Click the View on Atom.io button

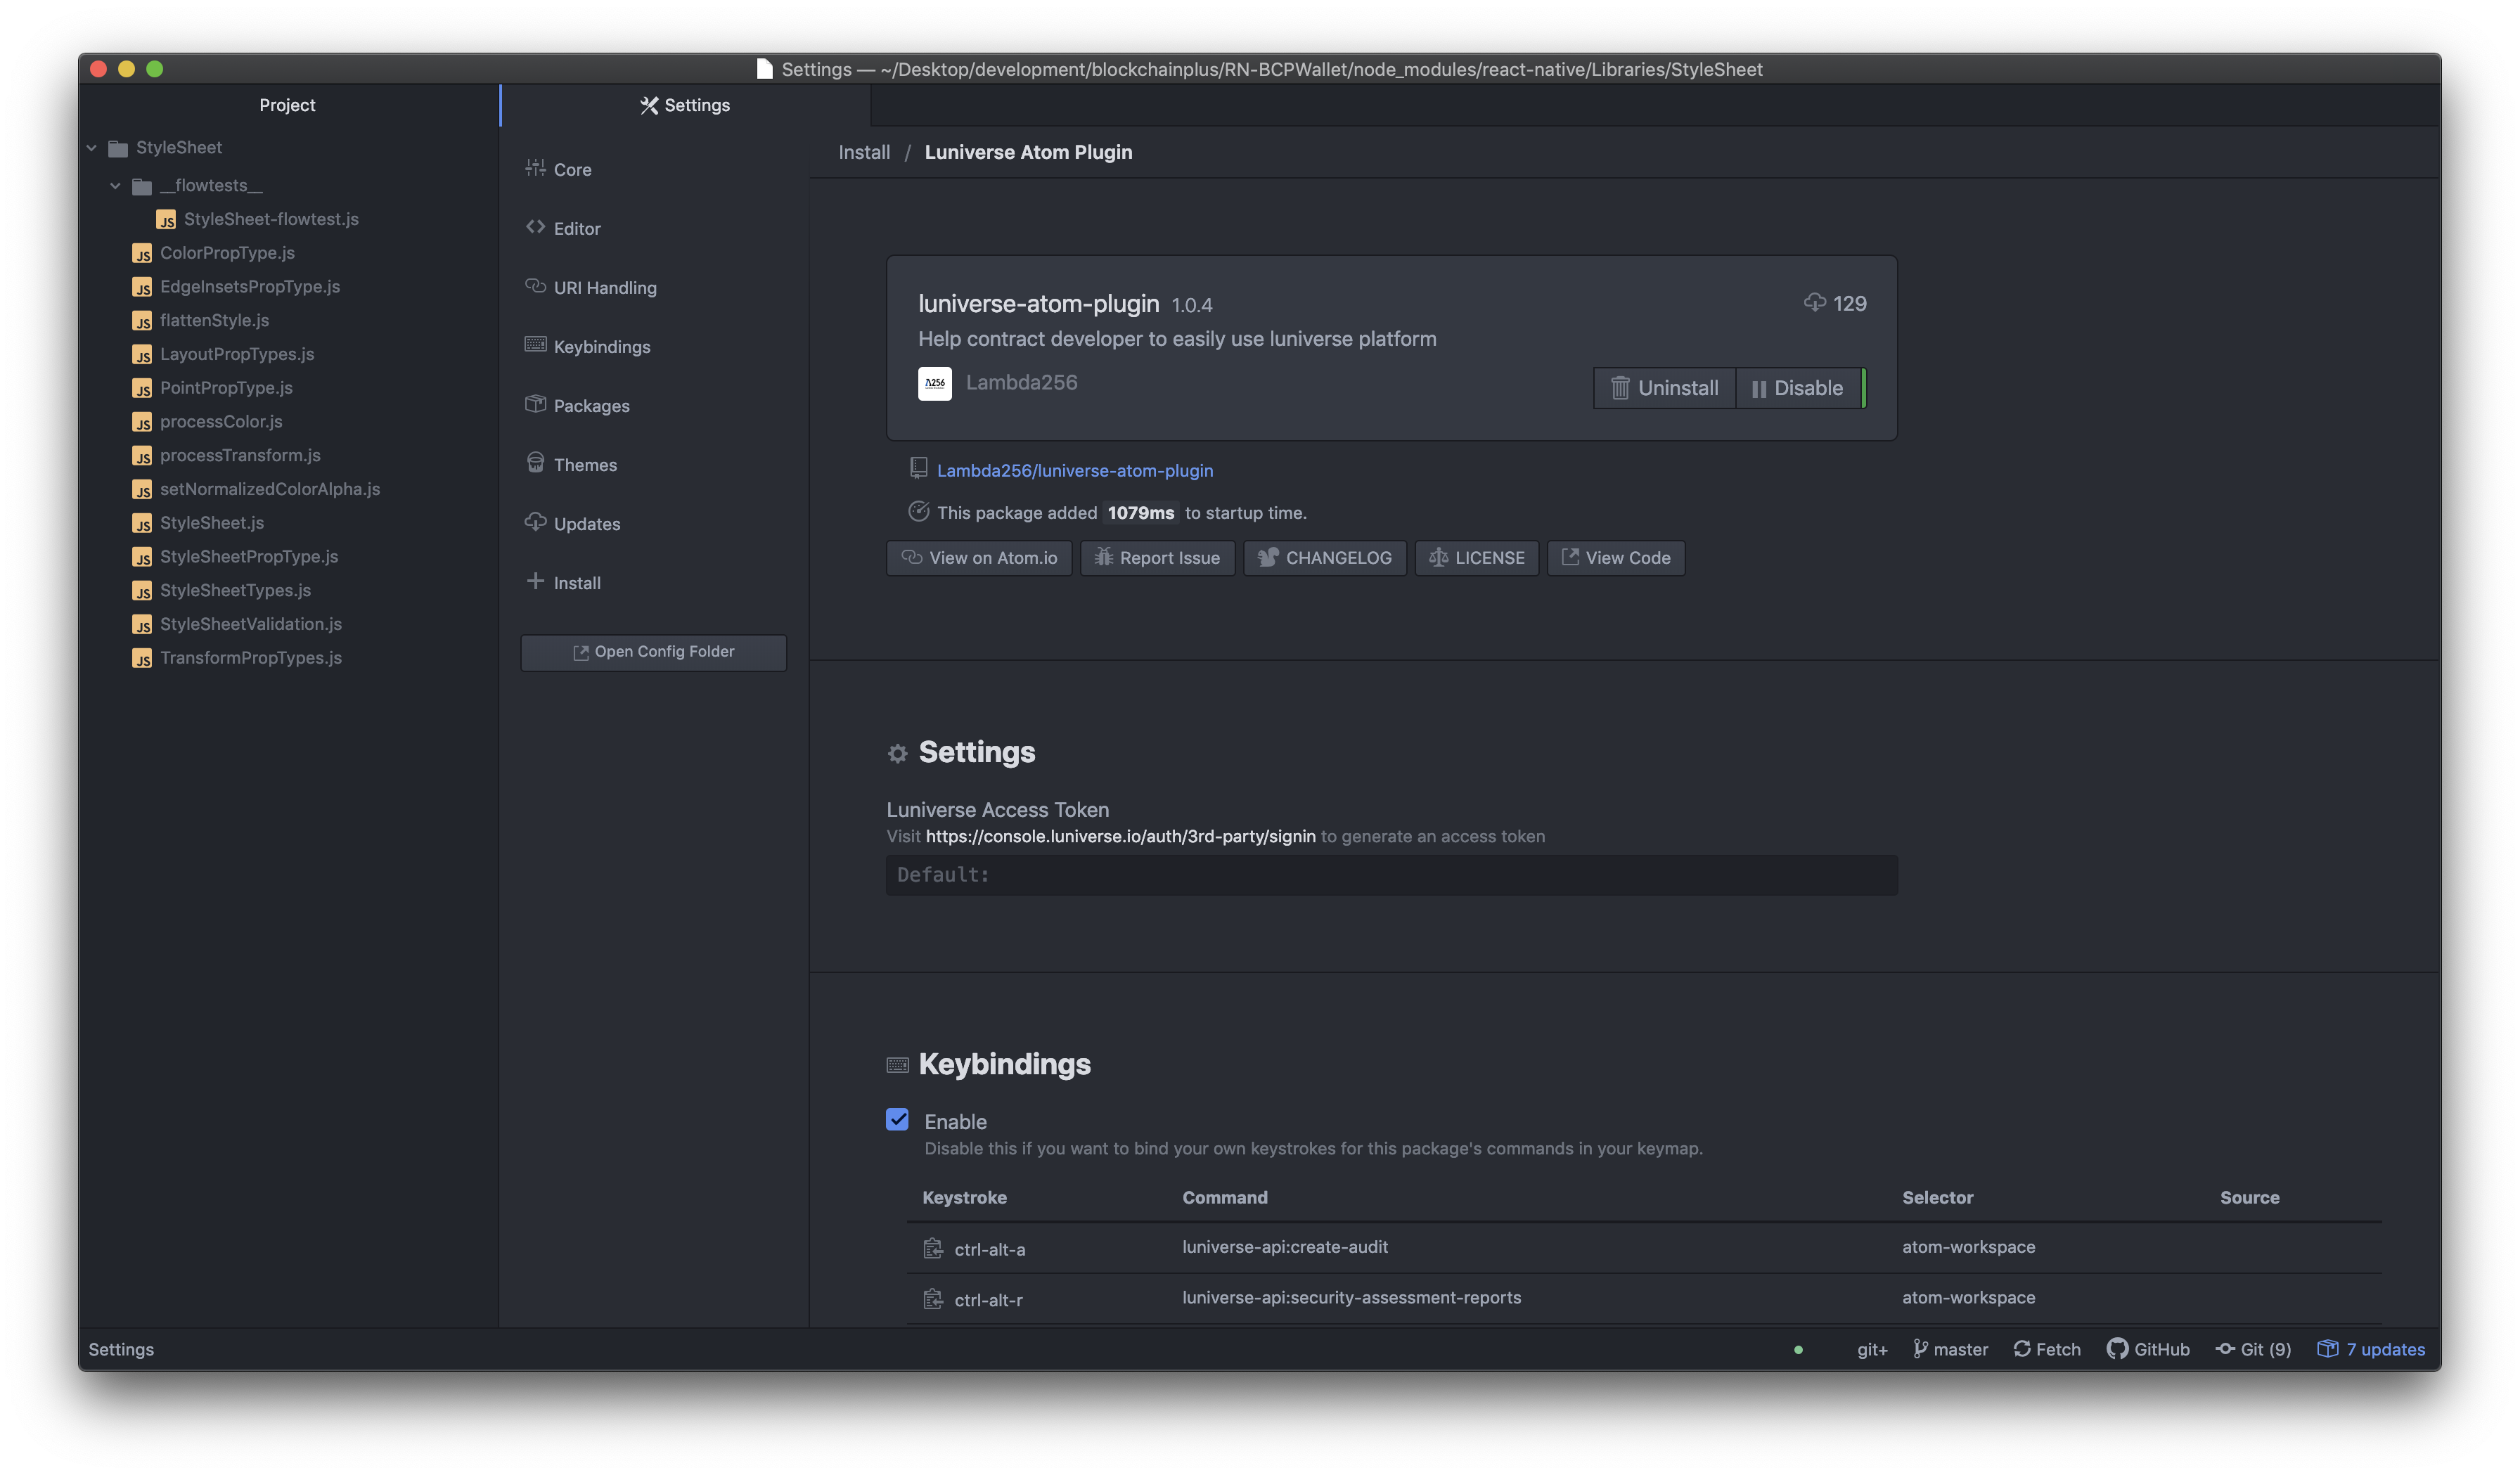(x=979, y=558)
